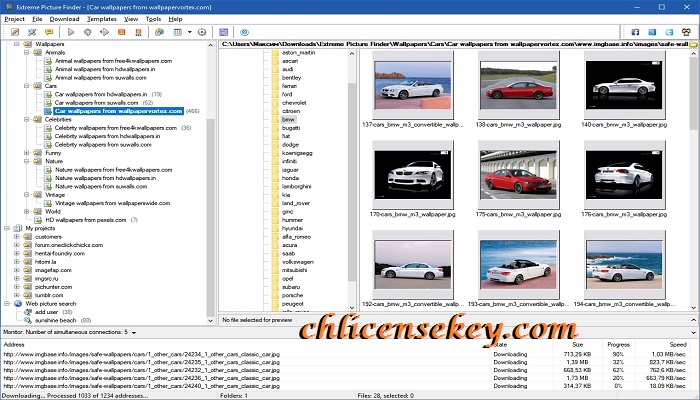Select thumbnail 138-cars_bmw_m3_wallpaper.jpg
700x400 pixels.
518,85
